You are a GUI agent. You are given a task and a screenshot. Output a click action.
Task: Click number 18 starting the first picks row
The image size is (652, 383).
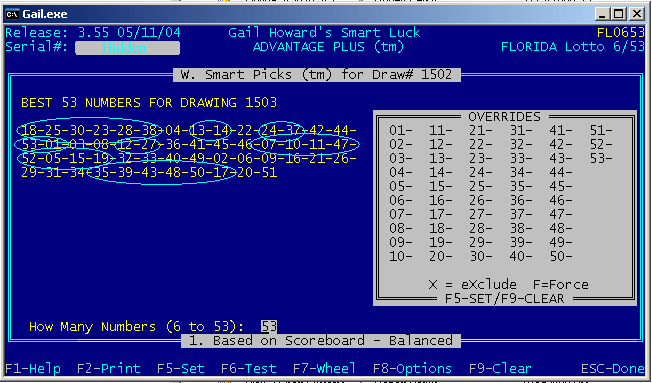(29, 131)
